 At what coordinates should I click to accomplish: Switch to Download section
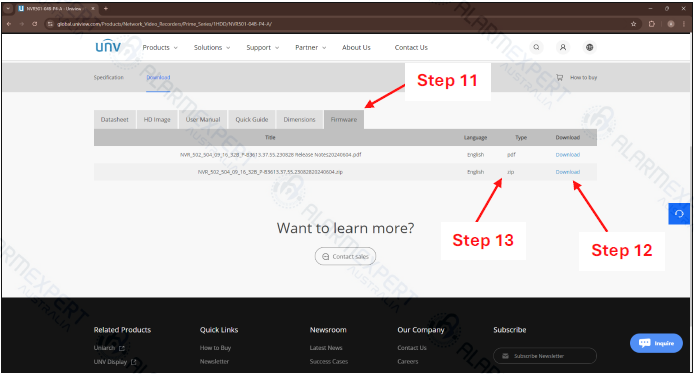pyautogui.click(x=158, y=77)
